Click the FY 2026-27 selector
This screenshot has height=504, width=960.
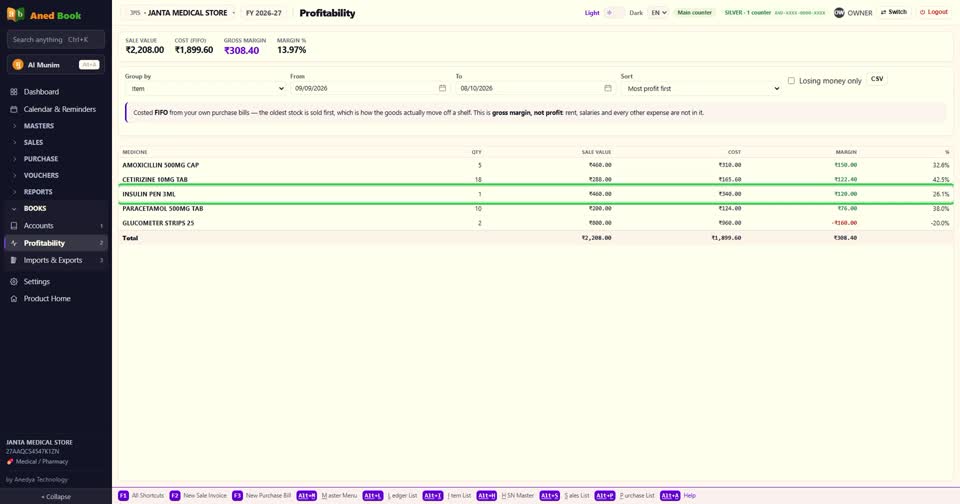[x=264, y=12]
